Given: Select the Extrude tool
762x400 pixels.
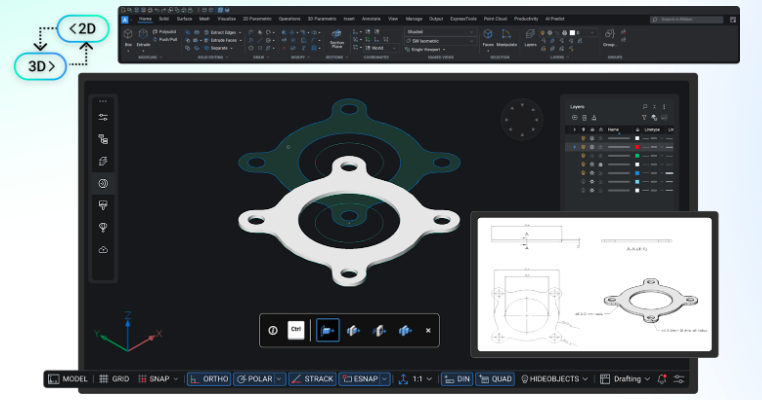Looking at the screenshot, I should click(x=143, y=36).
